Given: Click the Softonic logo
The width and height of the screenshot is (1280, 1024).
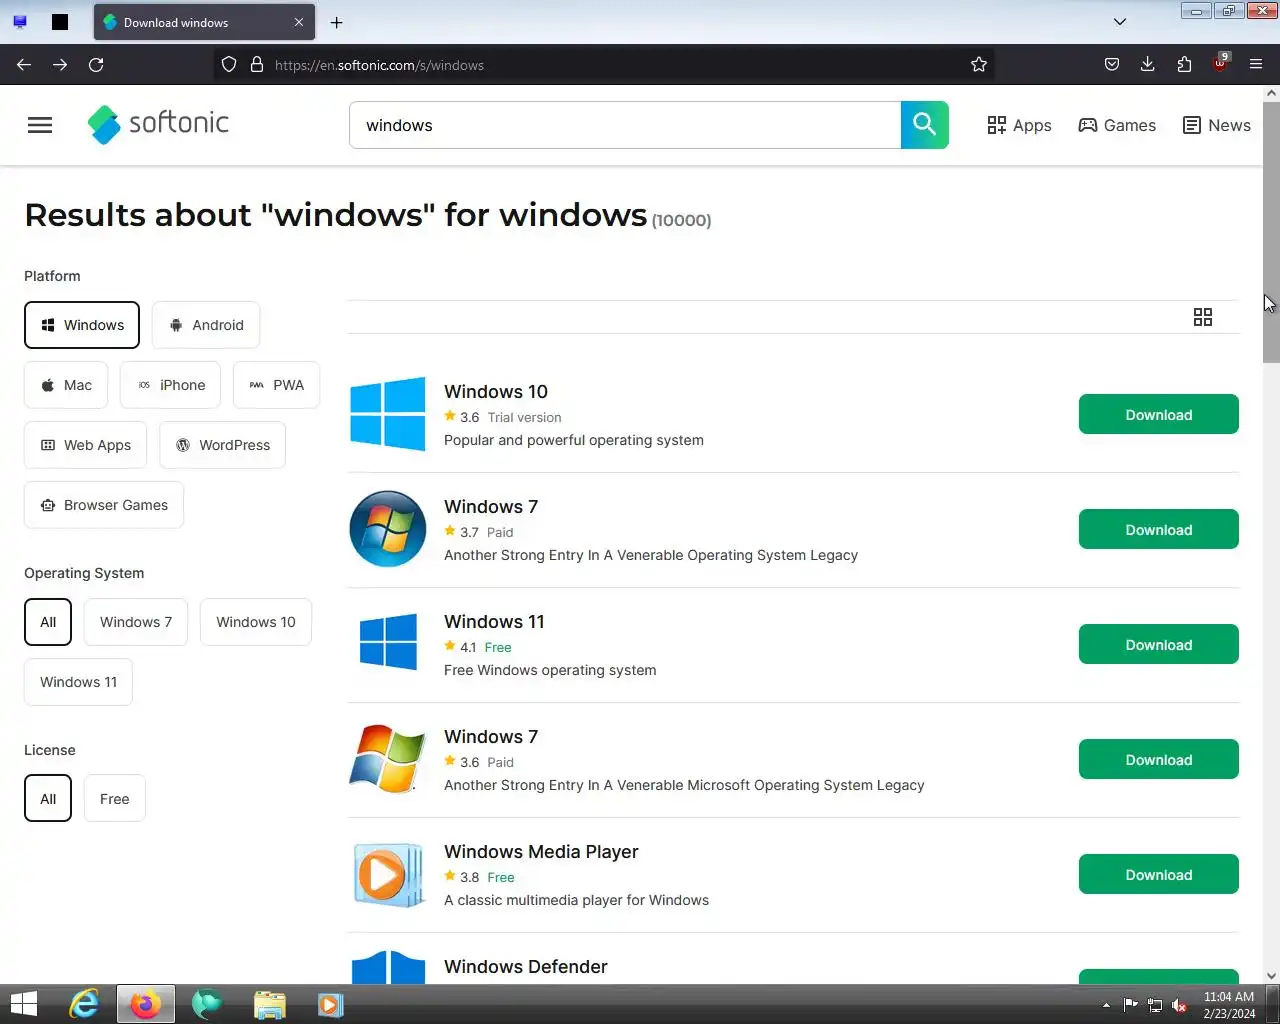Looking at the screenshot, I should pos(158,124).
